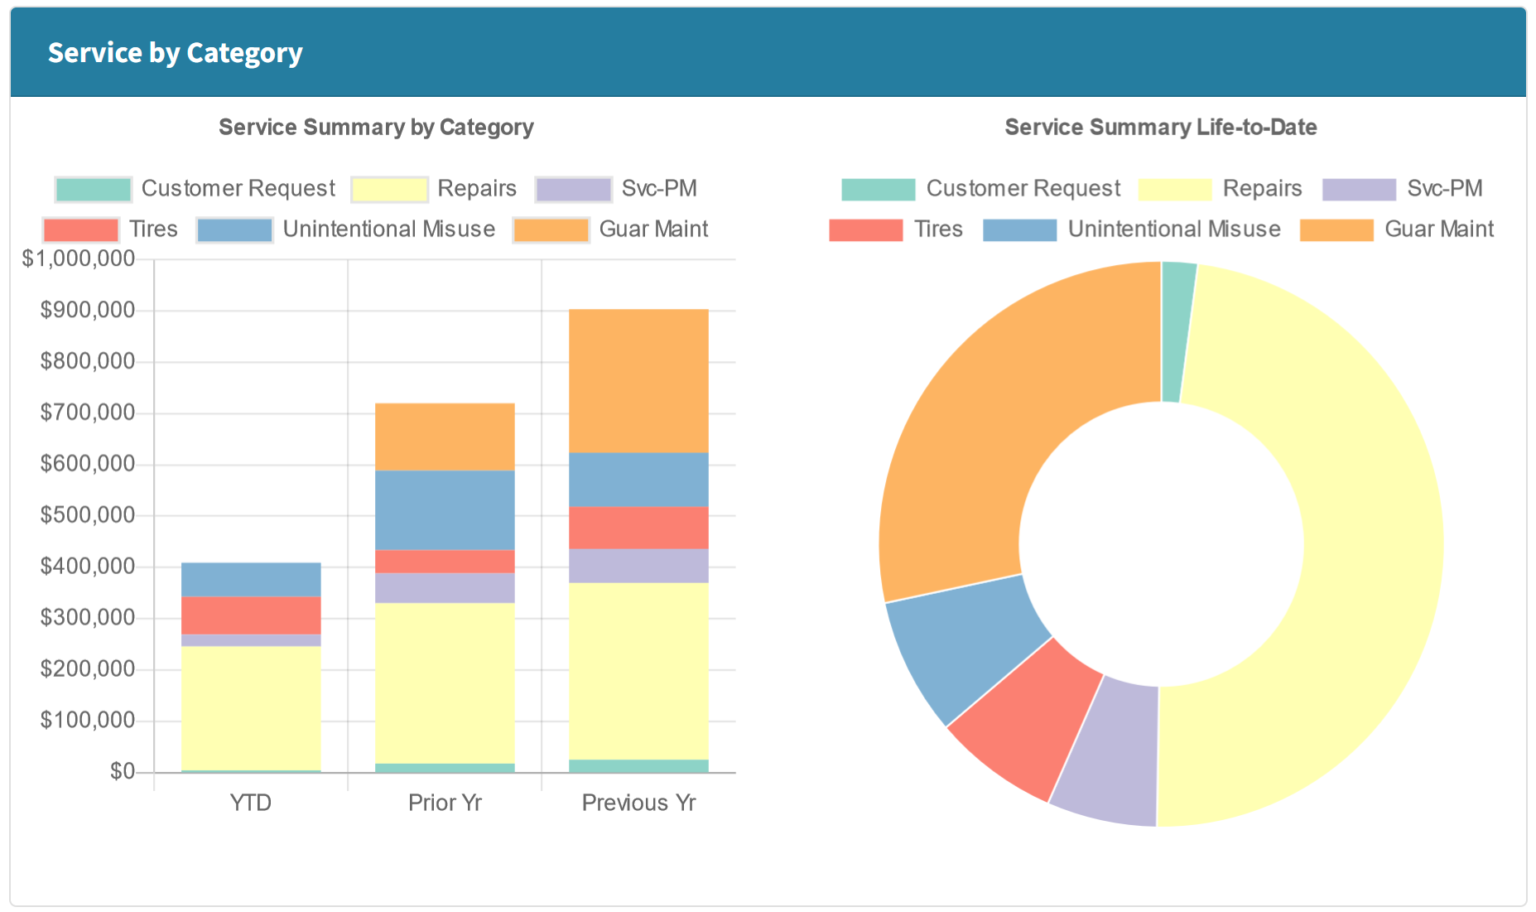This screenshot has height=912, width=1536.
Task: Click the green Customer Request legend swatch
Action: pyautogui.click(x=93, y=188)
